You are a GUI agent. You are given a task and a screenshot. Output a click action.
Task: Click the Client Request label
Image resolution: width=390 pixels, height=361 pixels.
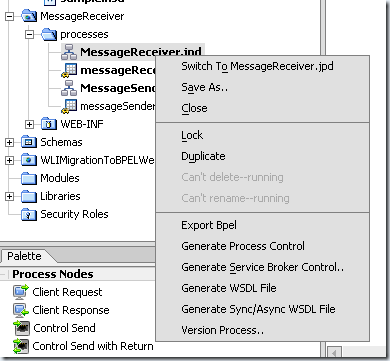point(67,292)
